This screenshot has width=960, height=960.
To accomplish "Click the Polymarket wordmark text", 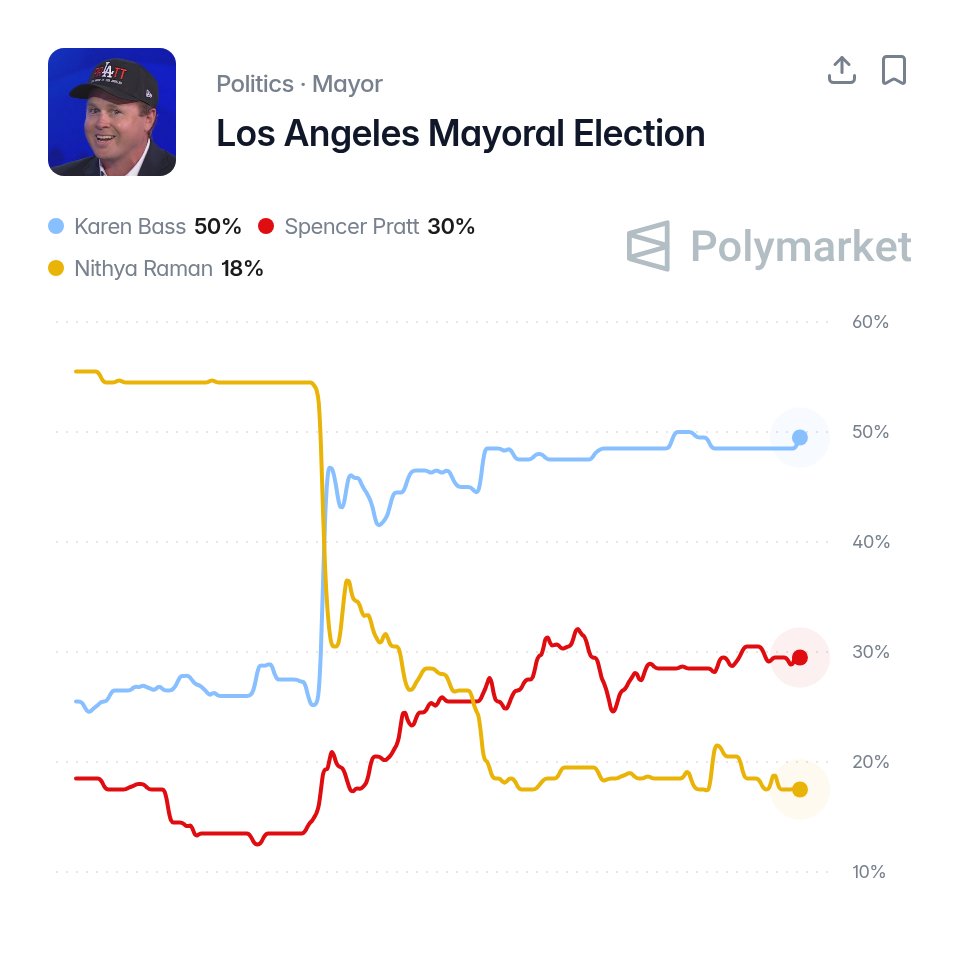I will (x=801, y=246).
